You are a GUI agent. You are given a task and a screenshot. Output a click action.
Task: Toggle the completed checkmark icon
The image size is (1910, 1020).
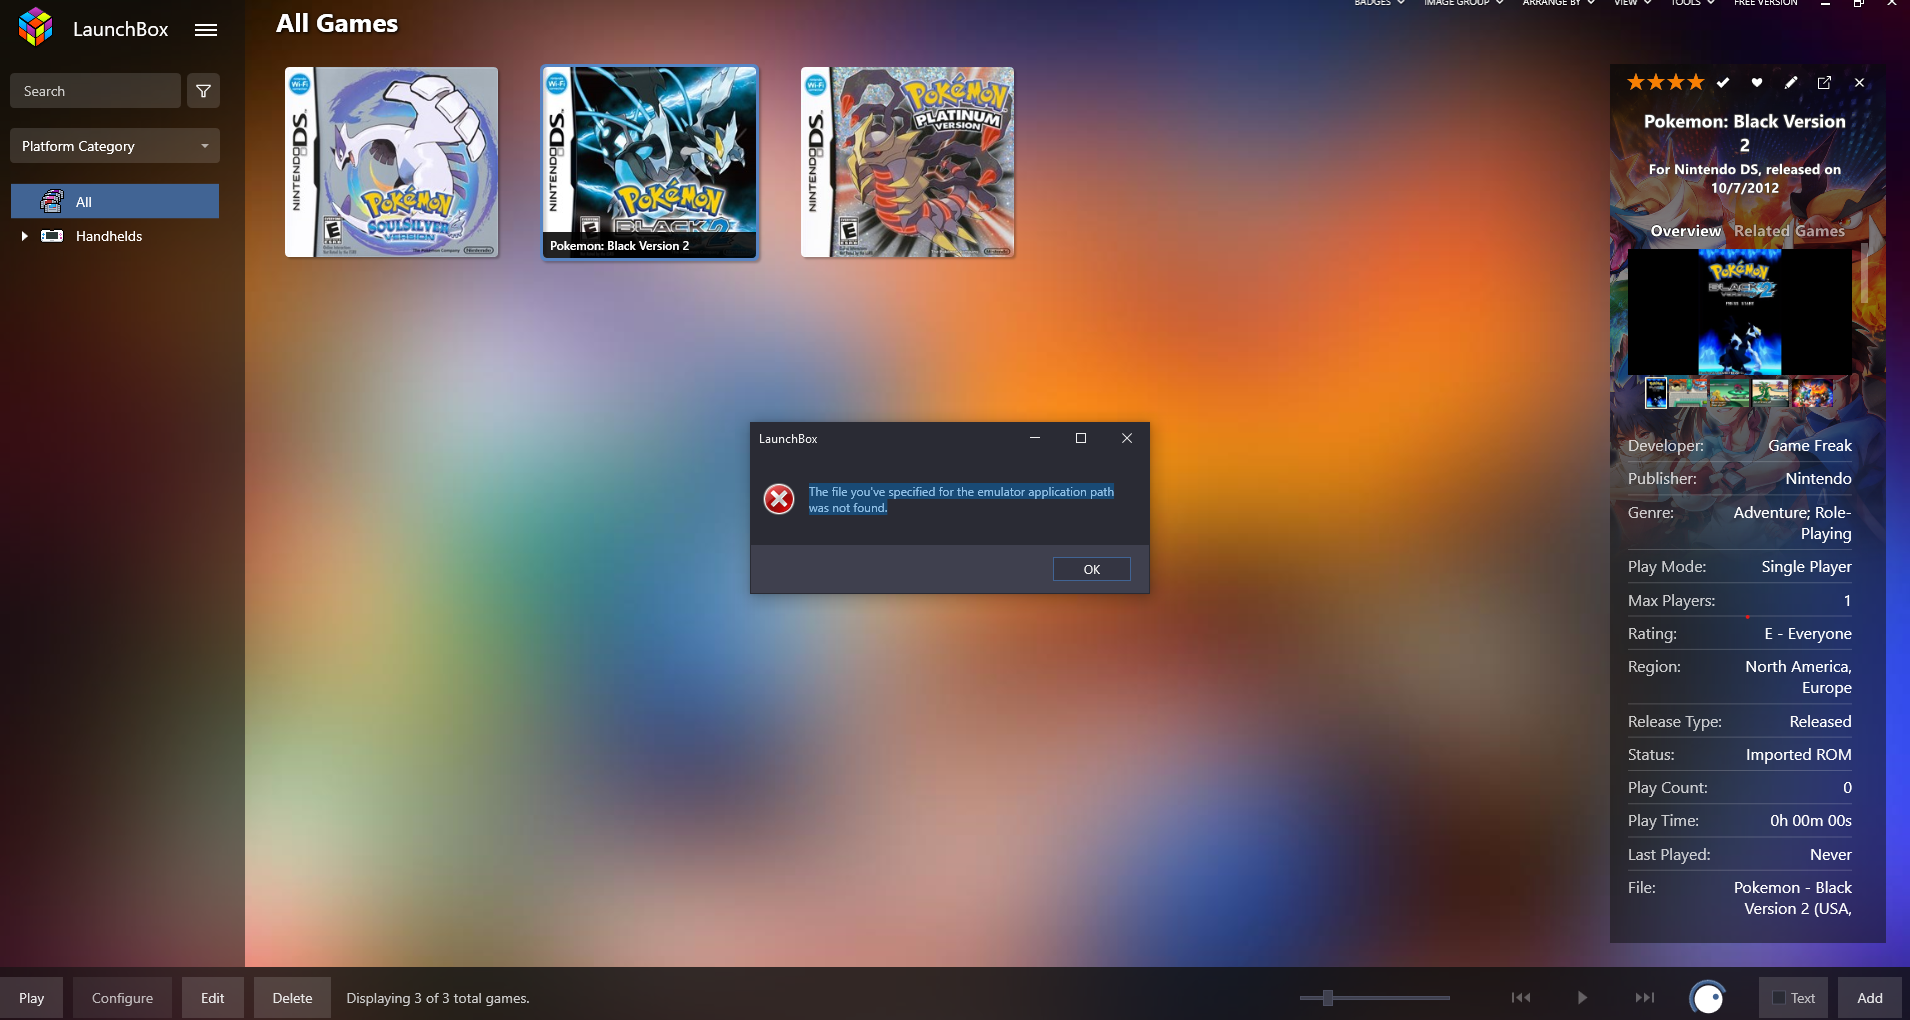(1723, 83)
